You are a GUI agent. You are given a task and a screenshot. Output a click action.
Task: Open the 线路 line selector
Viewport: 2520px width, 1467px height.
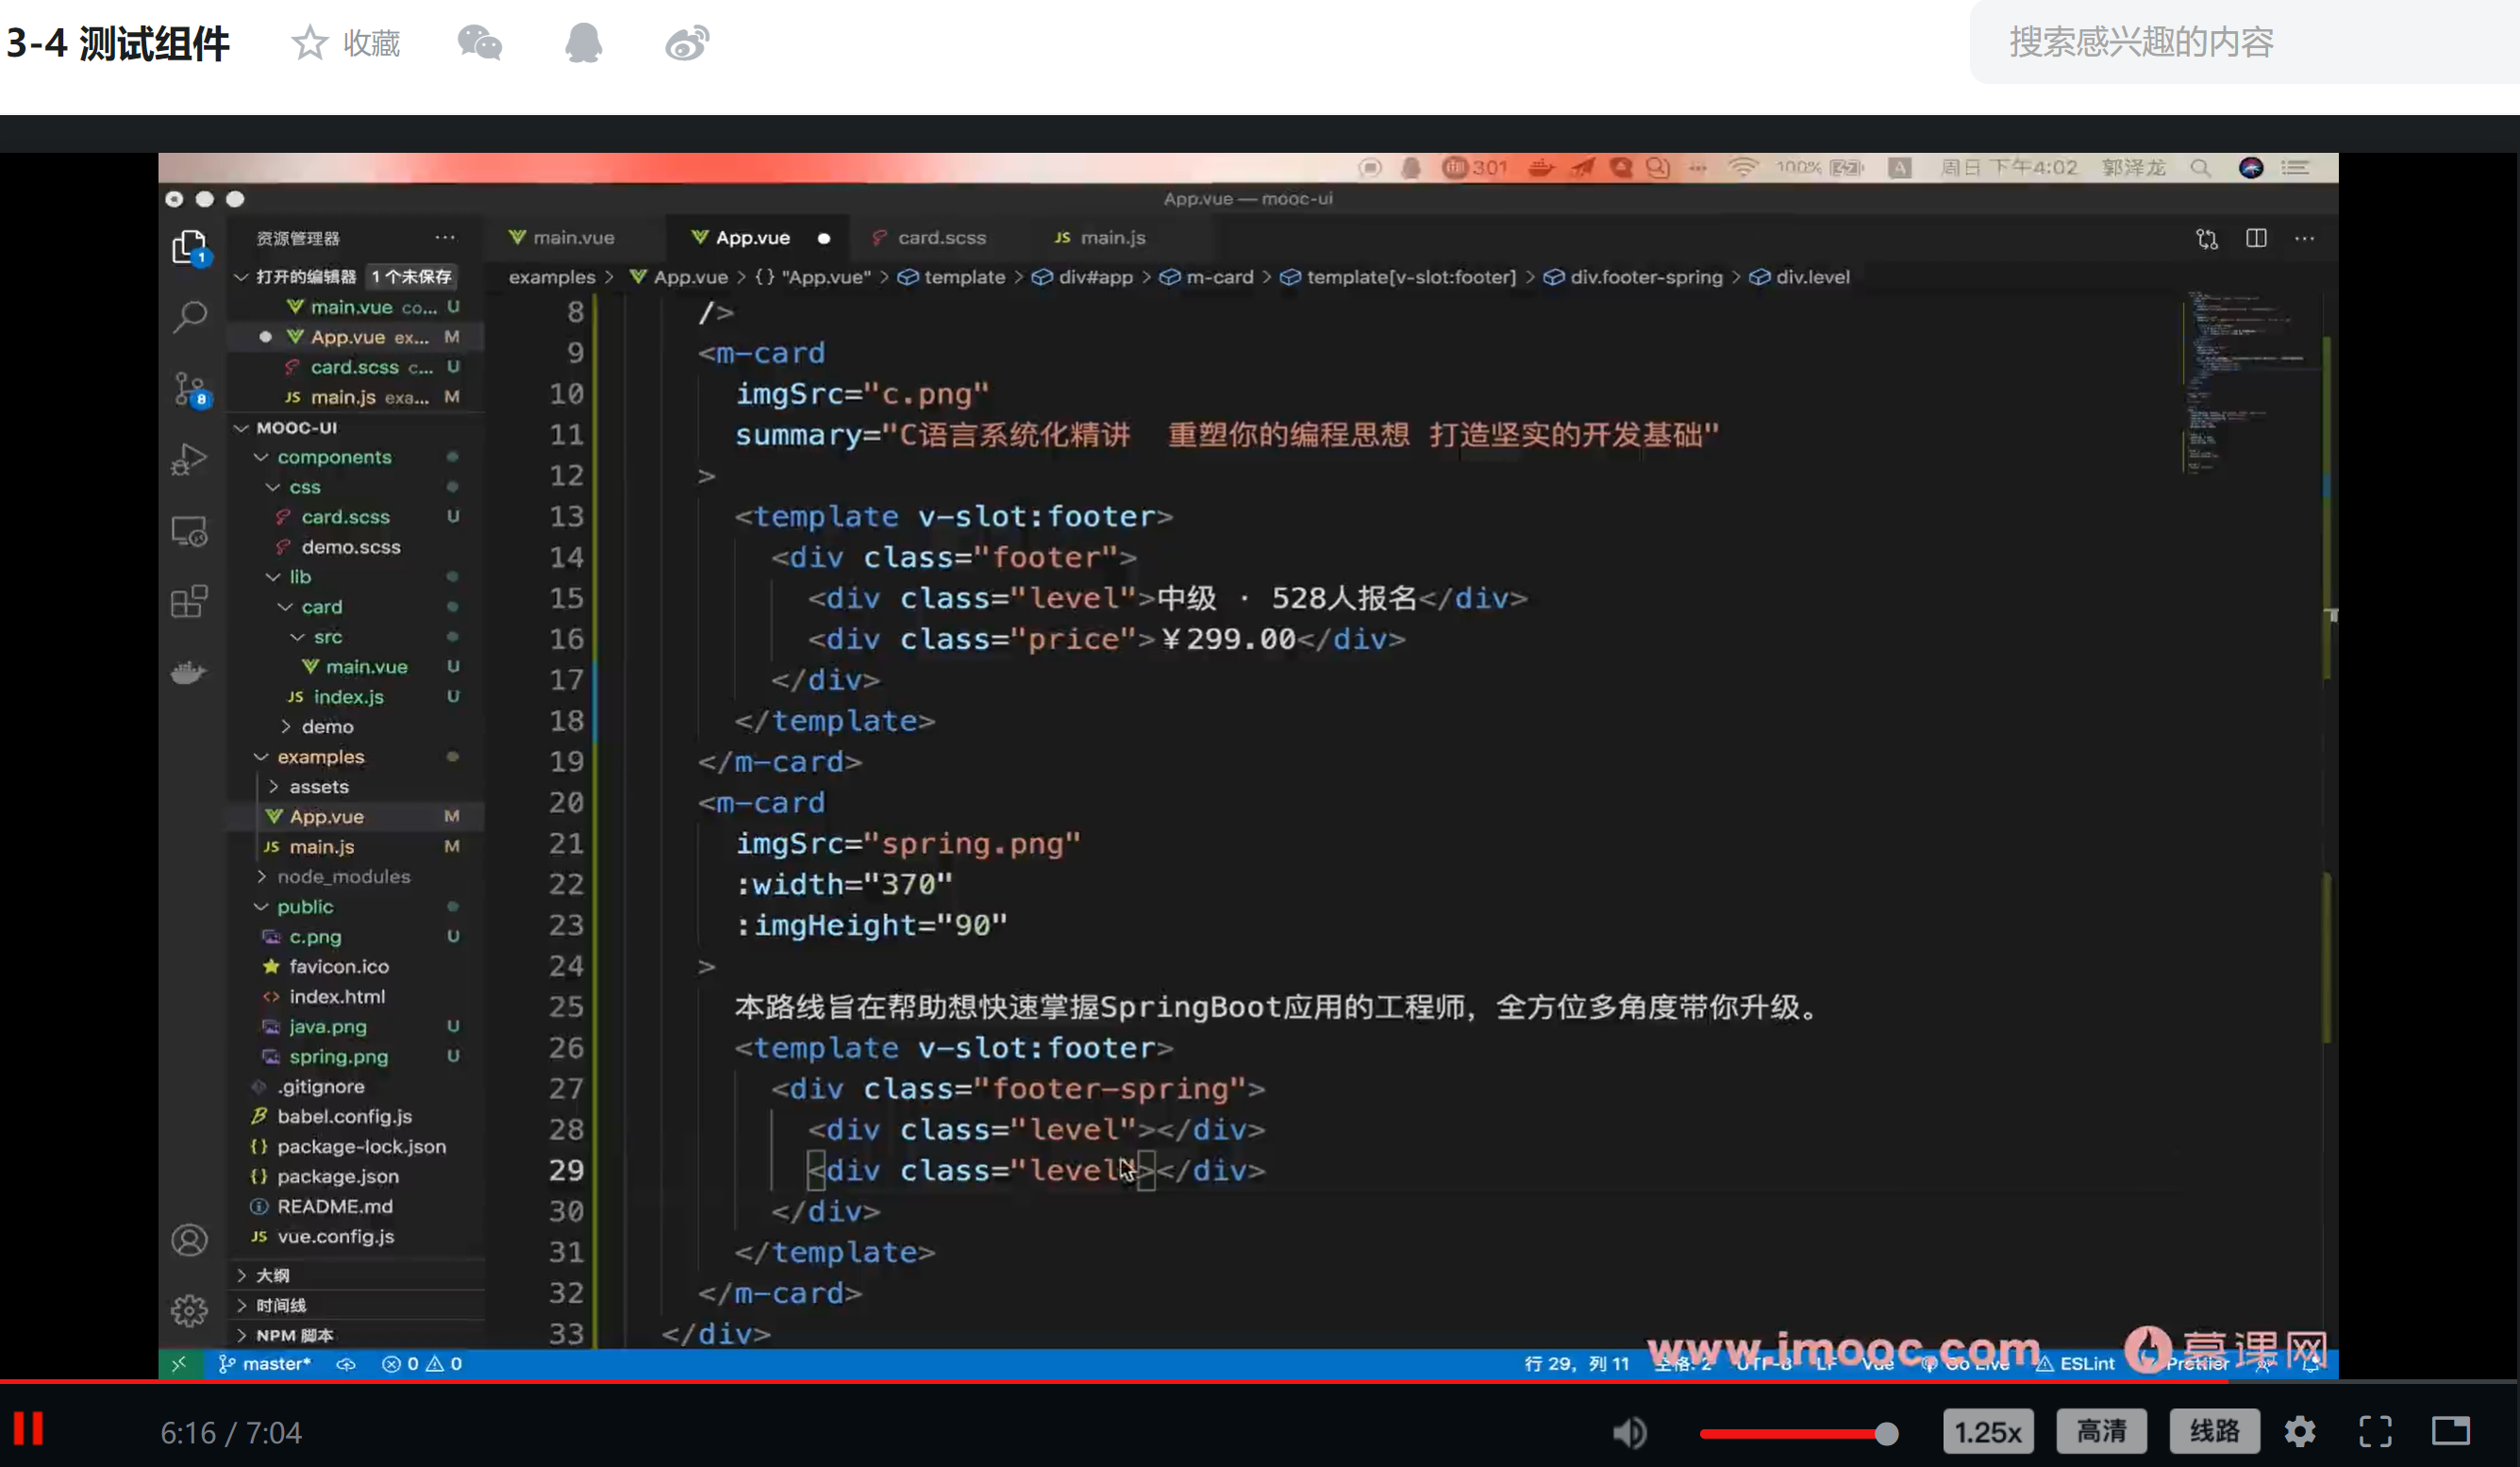[x=2214, y=1432]
